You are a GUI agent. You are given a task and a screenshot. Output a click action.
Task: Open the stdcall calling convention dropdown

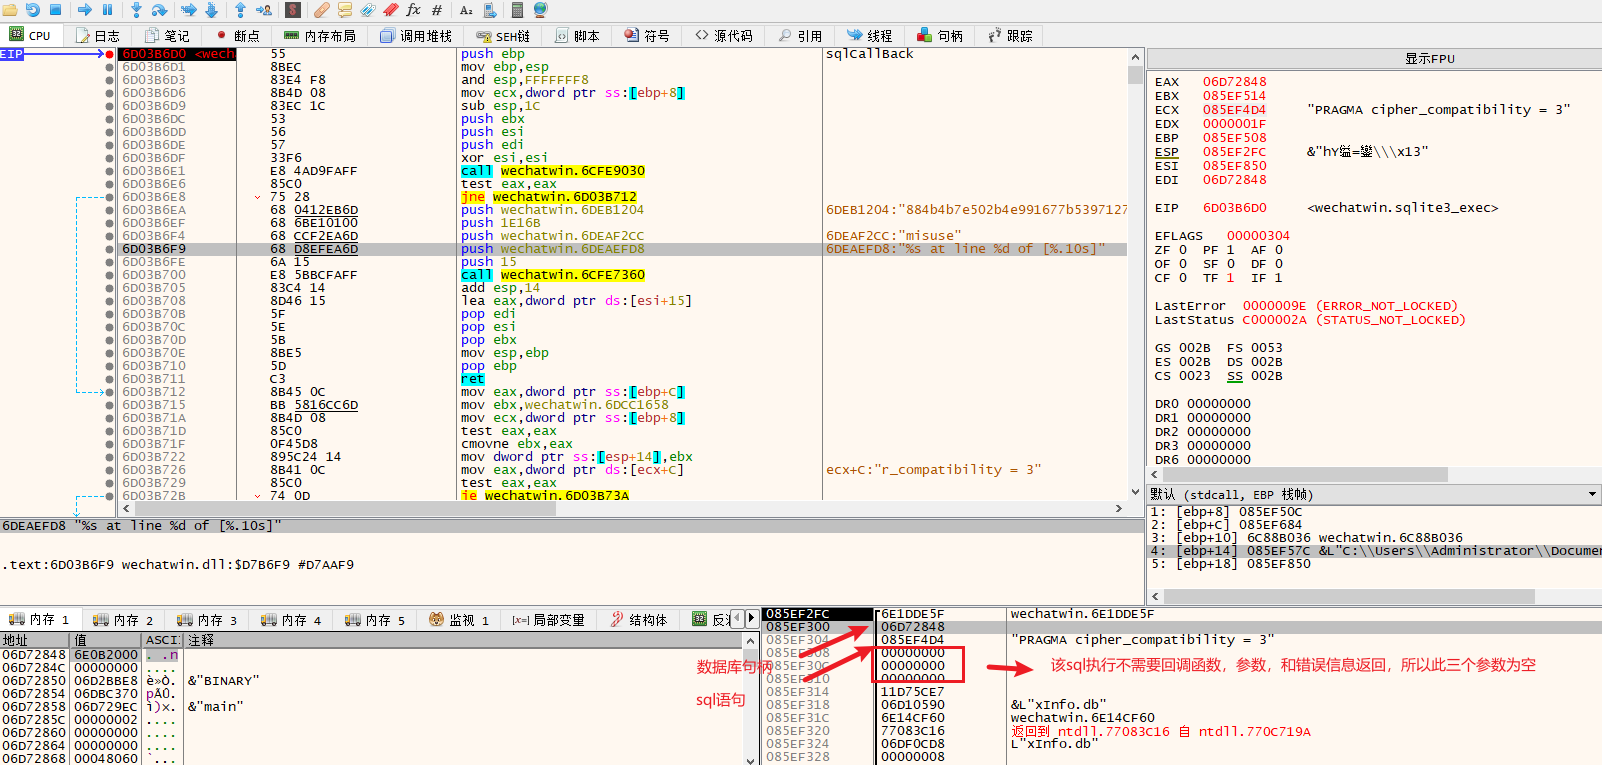tap(1592, 494)
